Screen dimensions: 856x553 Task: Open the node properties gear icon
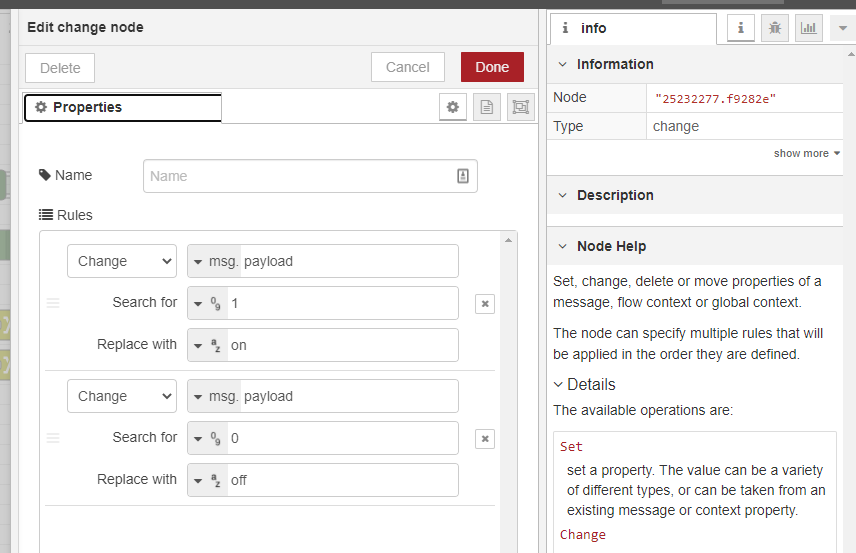(453, 106)
